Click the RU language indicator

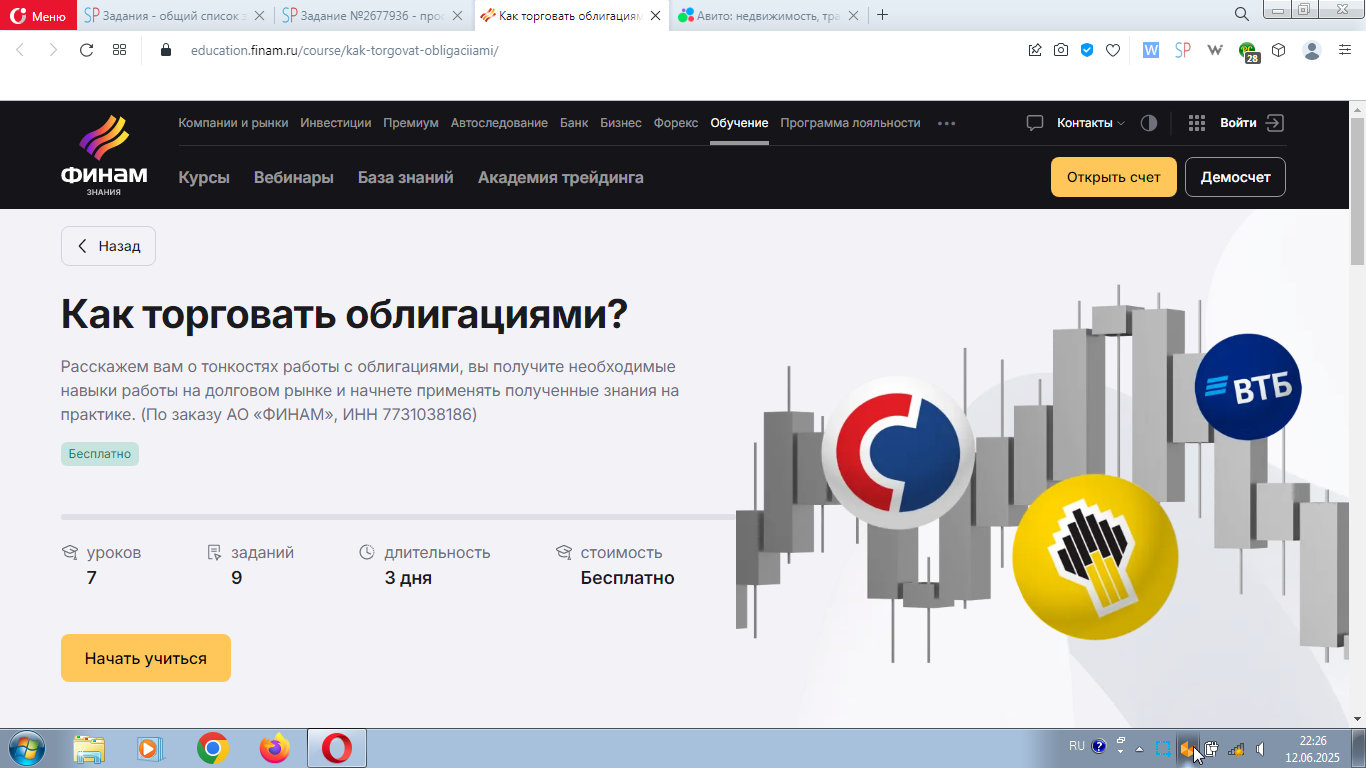[x=1076, y=746]
